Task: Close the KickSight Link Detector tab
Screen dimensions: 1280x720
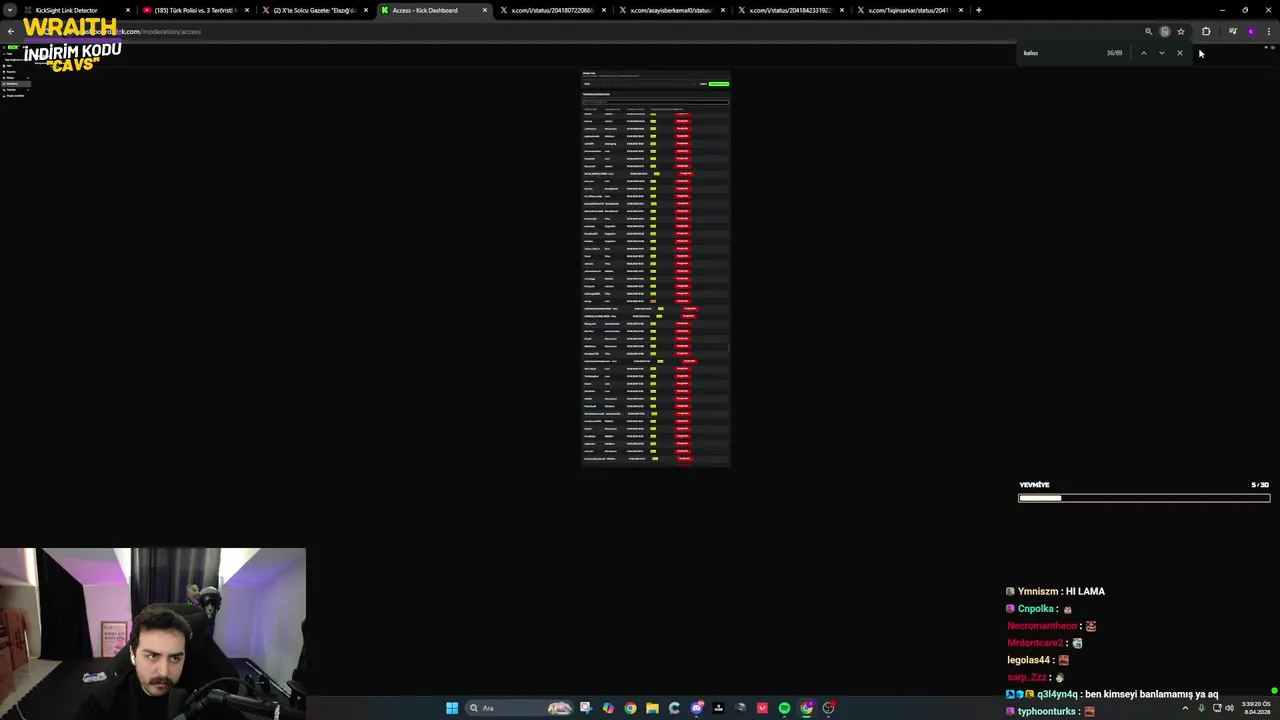Action: 127,10
